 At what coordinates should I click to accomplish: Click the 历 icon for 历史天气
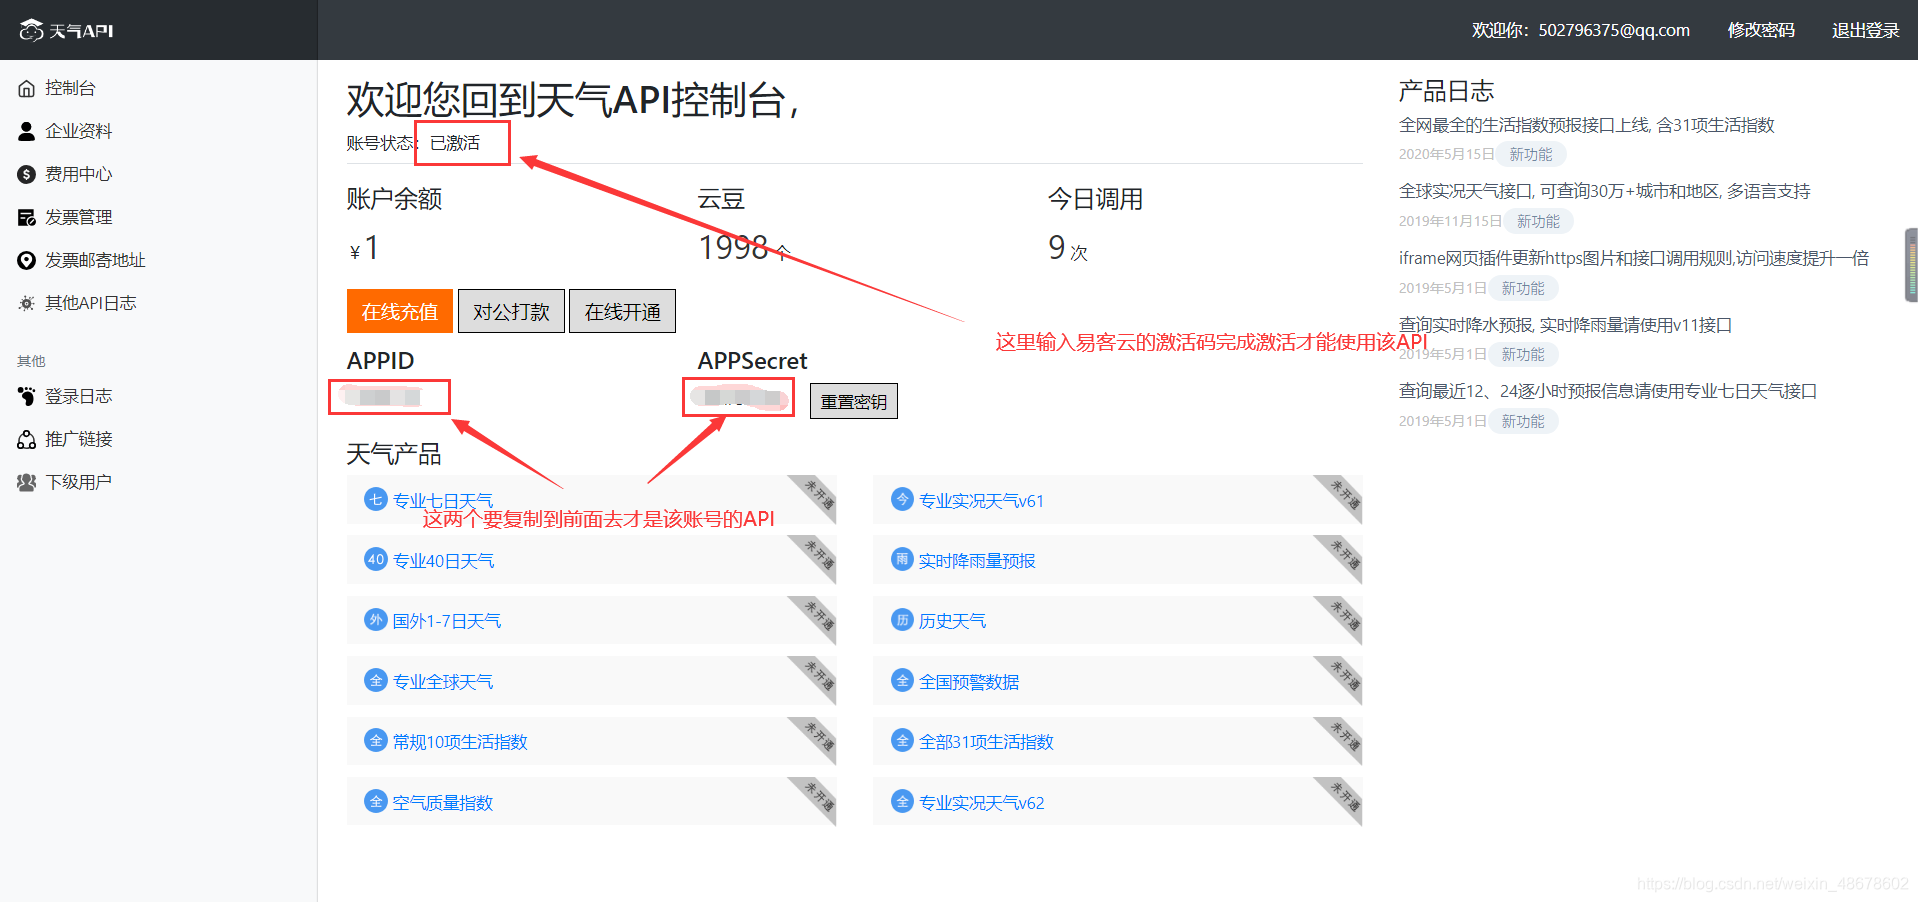click(903, 620)
